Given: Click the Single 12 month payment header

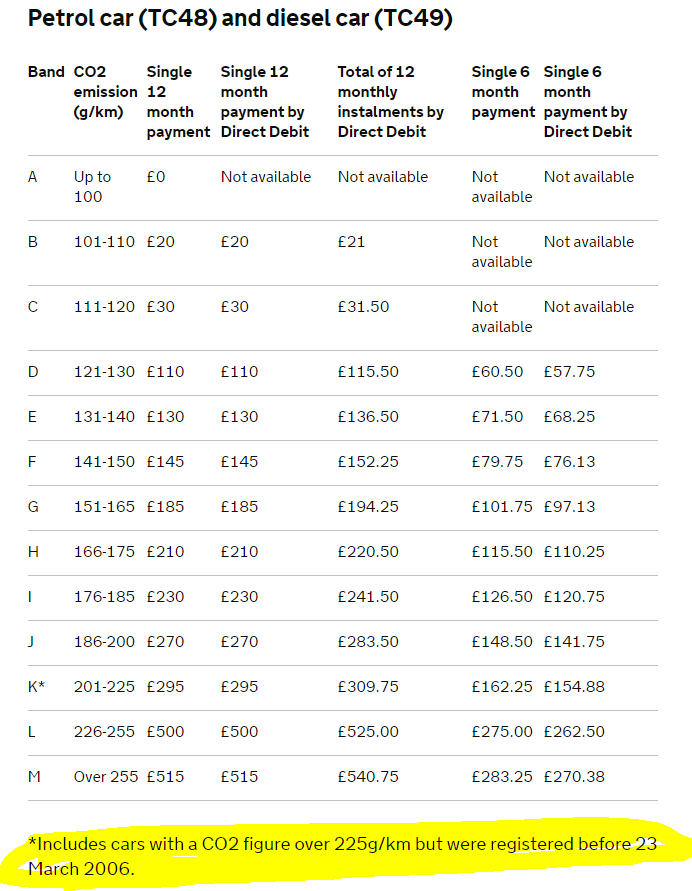Looking at the screenshot, I should pyautogui.click(x=178, y=102).
